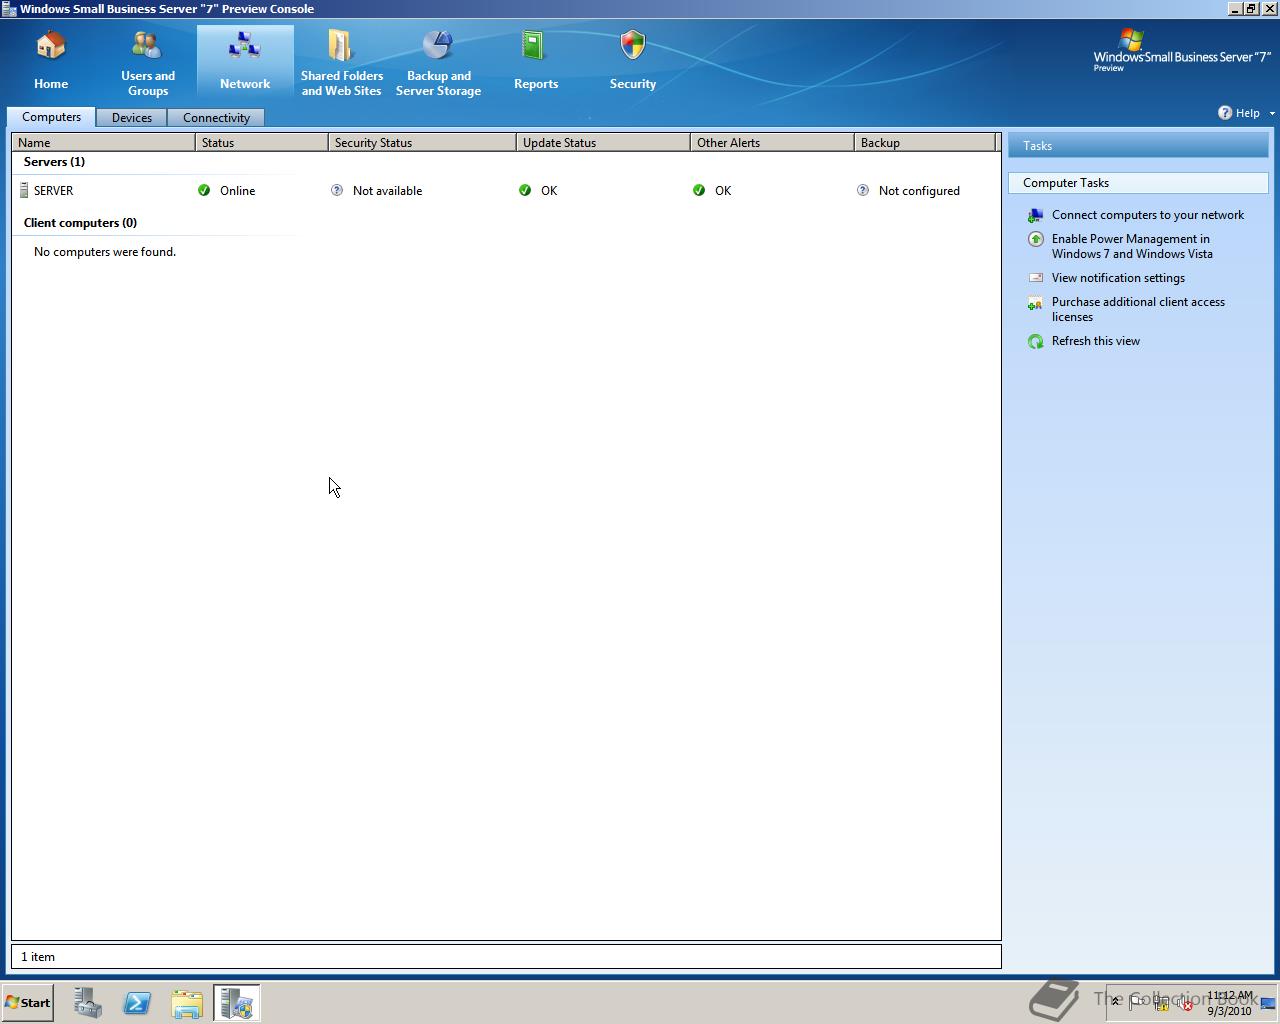Enable Power Management in Windows 7 link
This screenshot has height=1024, width=1280.
pos(1132,246)
